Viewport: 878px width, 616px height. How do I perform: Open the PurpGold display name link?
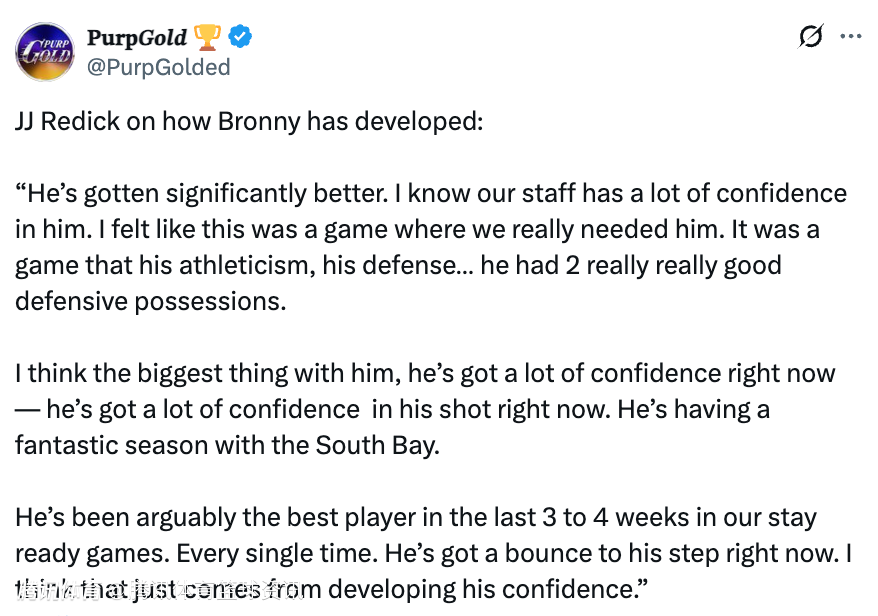click(136, 38)
